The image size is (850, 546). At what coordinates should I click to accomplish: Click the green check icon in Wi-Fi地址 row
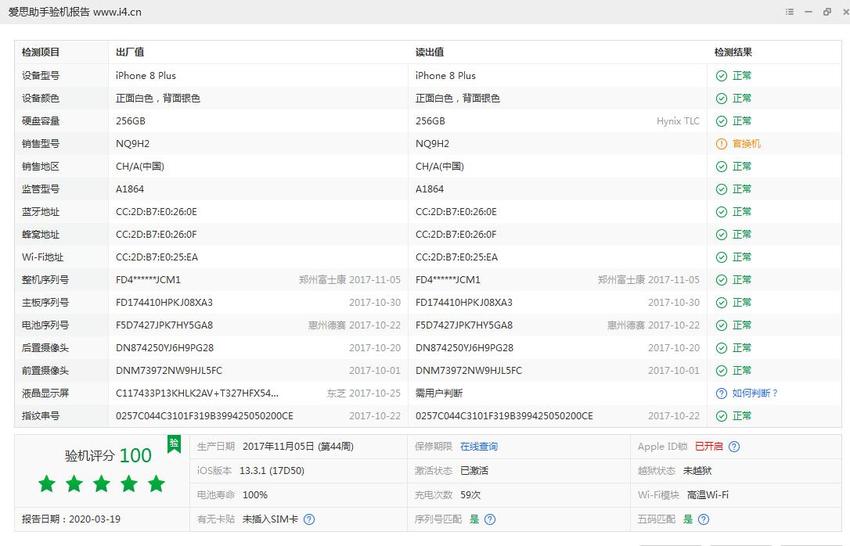tap(721, 258)
